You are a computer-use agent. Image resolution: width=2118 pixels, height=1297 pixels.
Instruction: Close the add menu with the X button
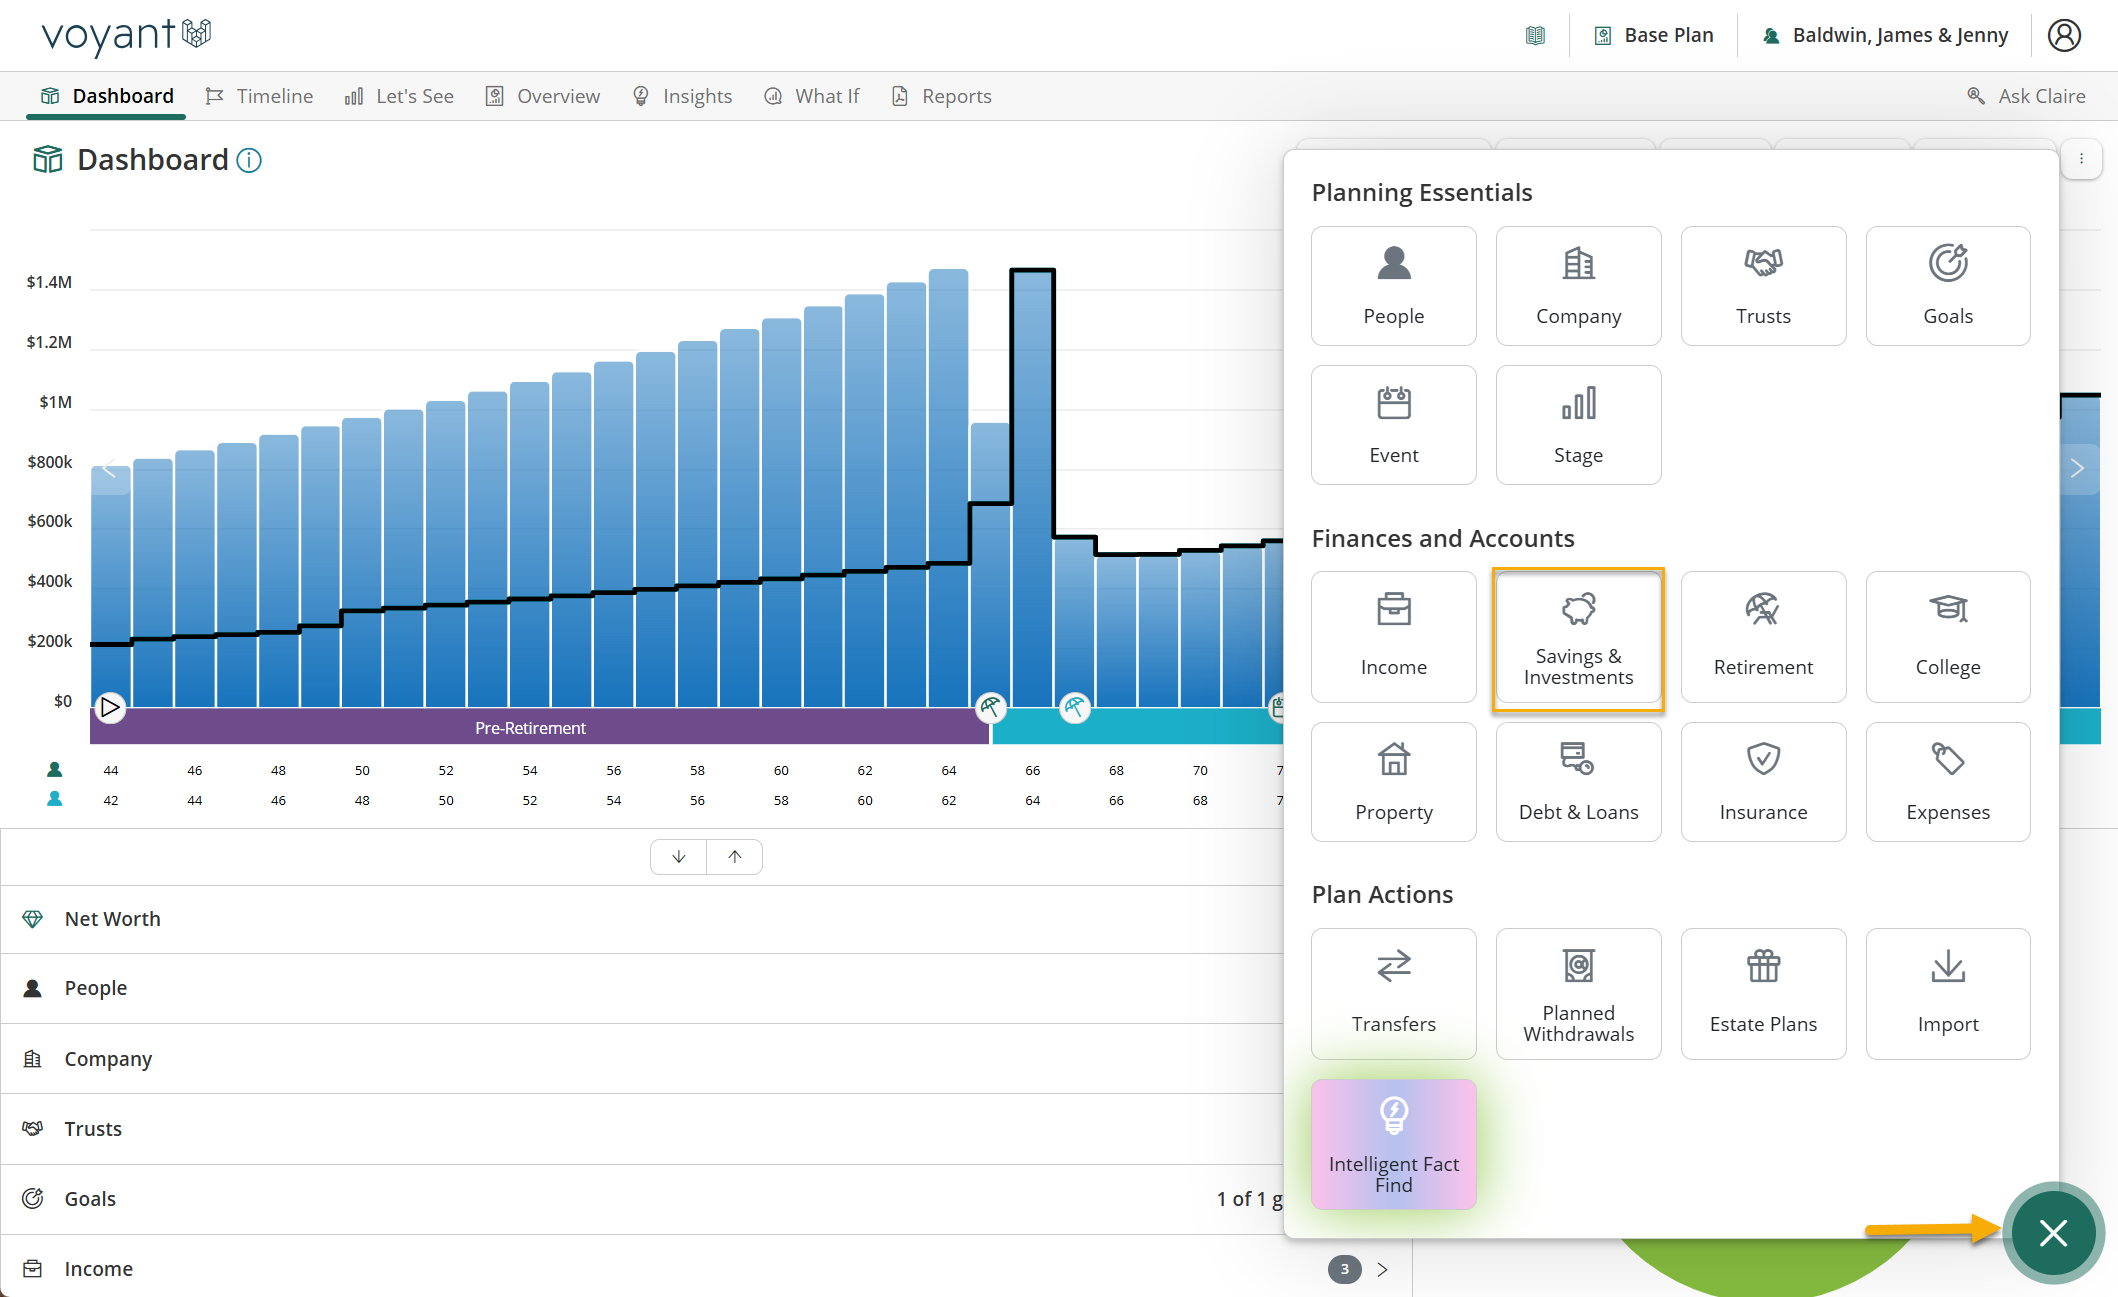tap(2053, 1233)
